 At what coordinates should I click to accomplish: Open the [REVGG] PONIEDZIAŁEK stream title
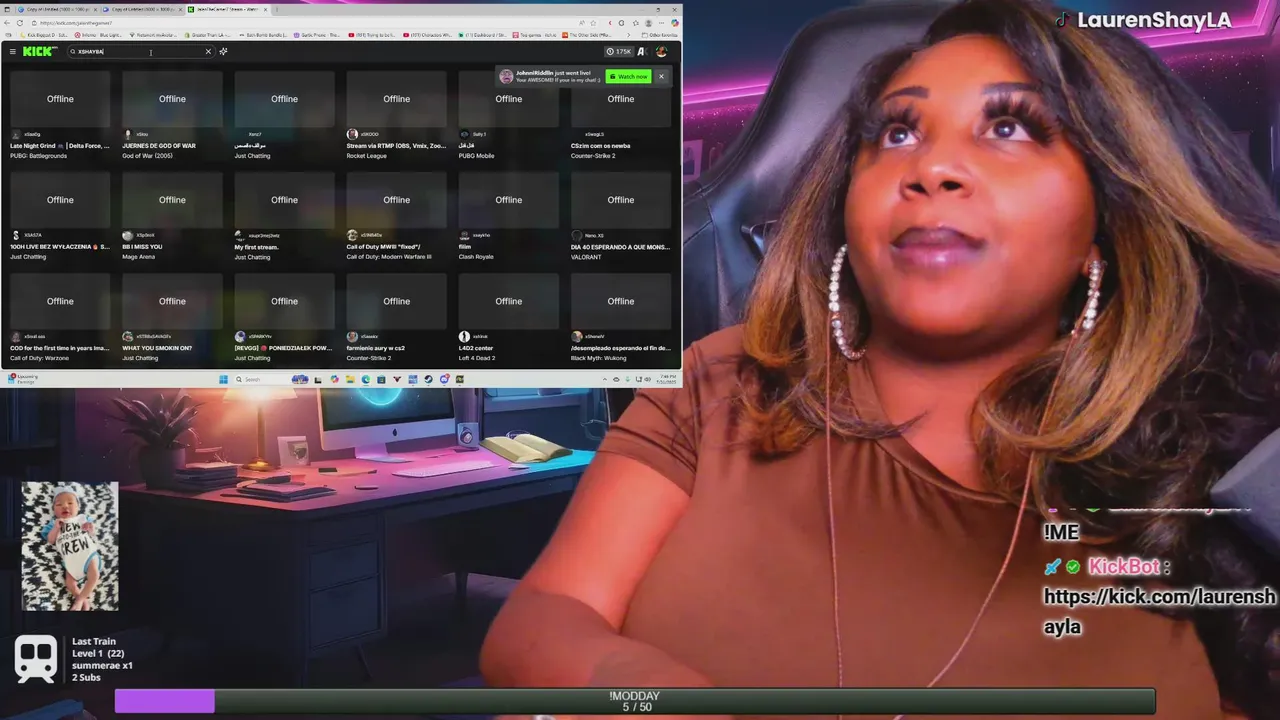pyautogui.click(x=284, y=348)
